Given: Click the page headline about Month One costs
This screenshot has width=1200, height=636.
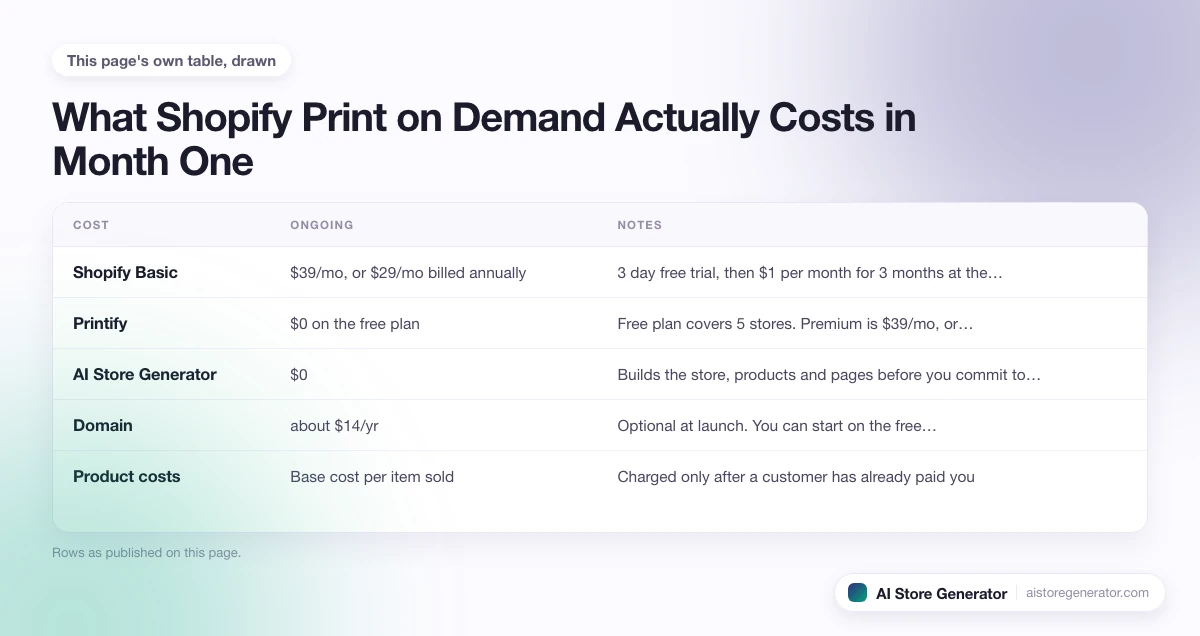Looking at the screenshot, I should point(484,139).
